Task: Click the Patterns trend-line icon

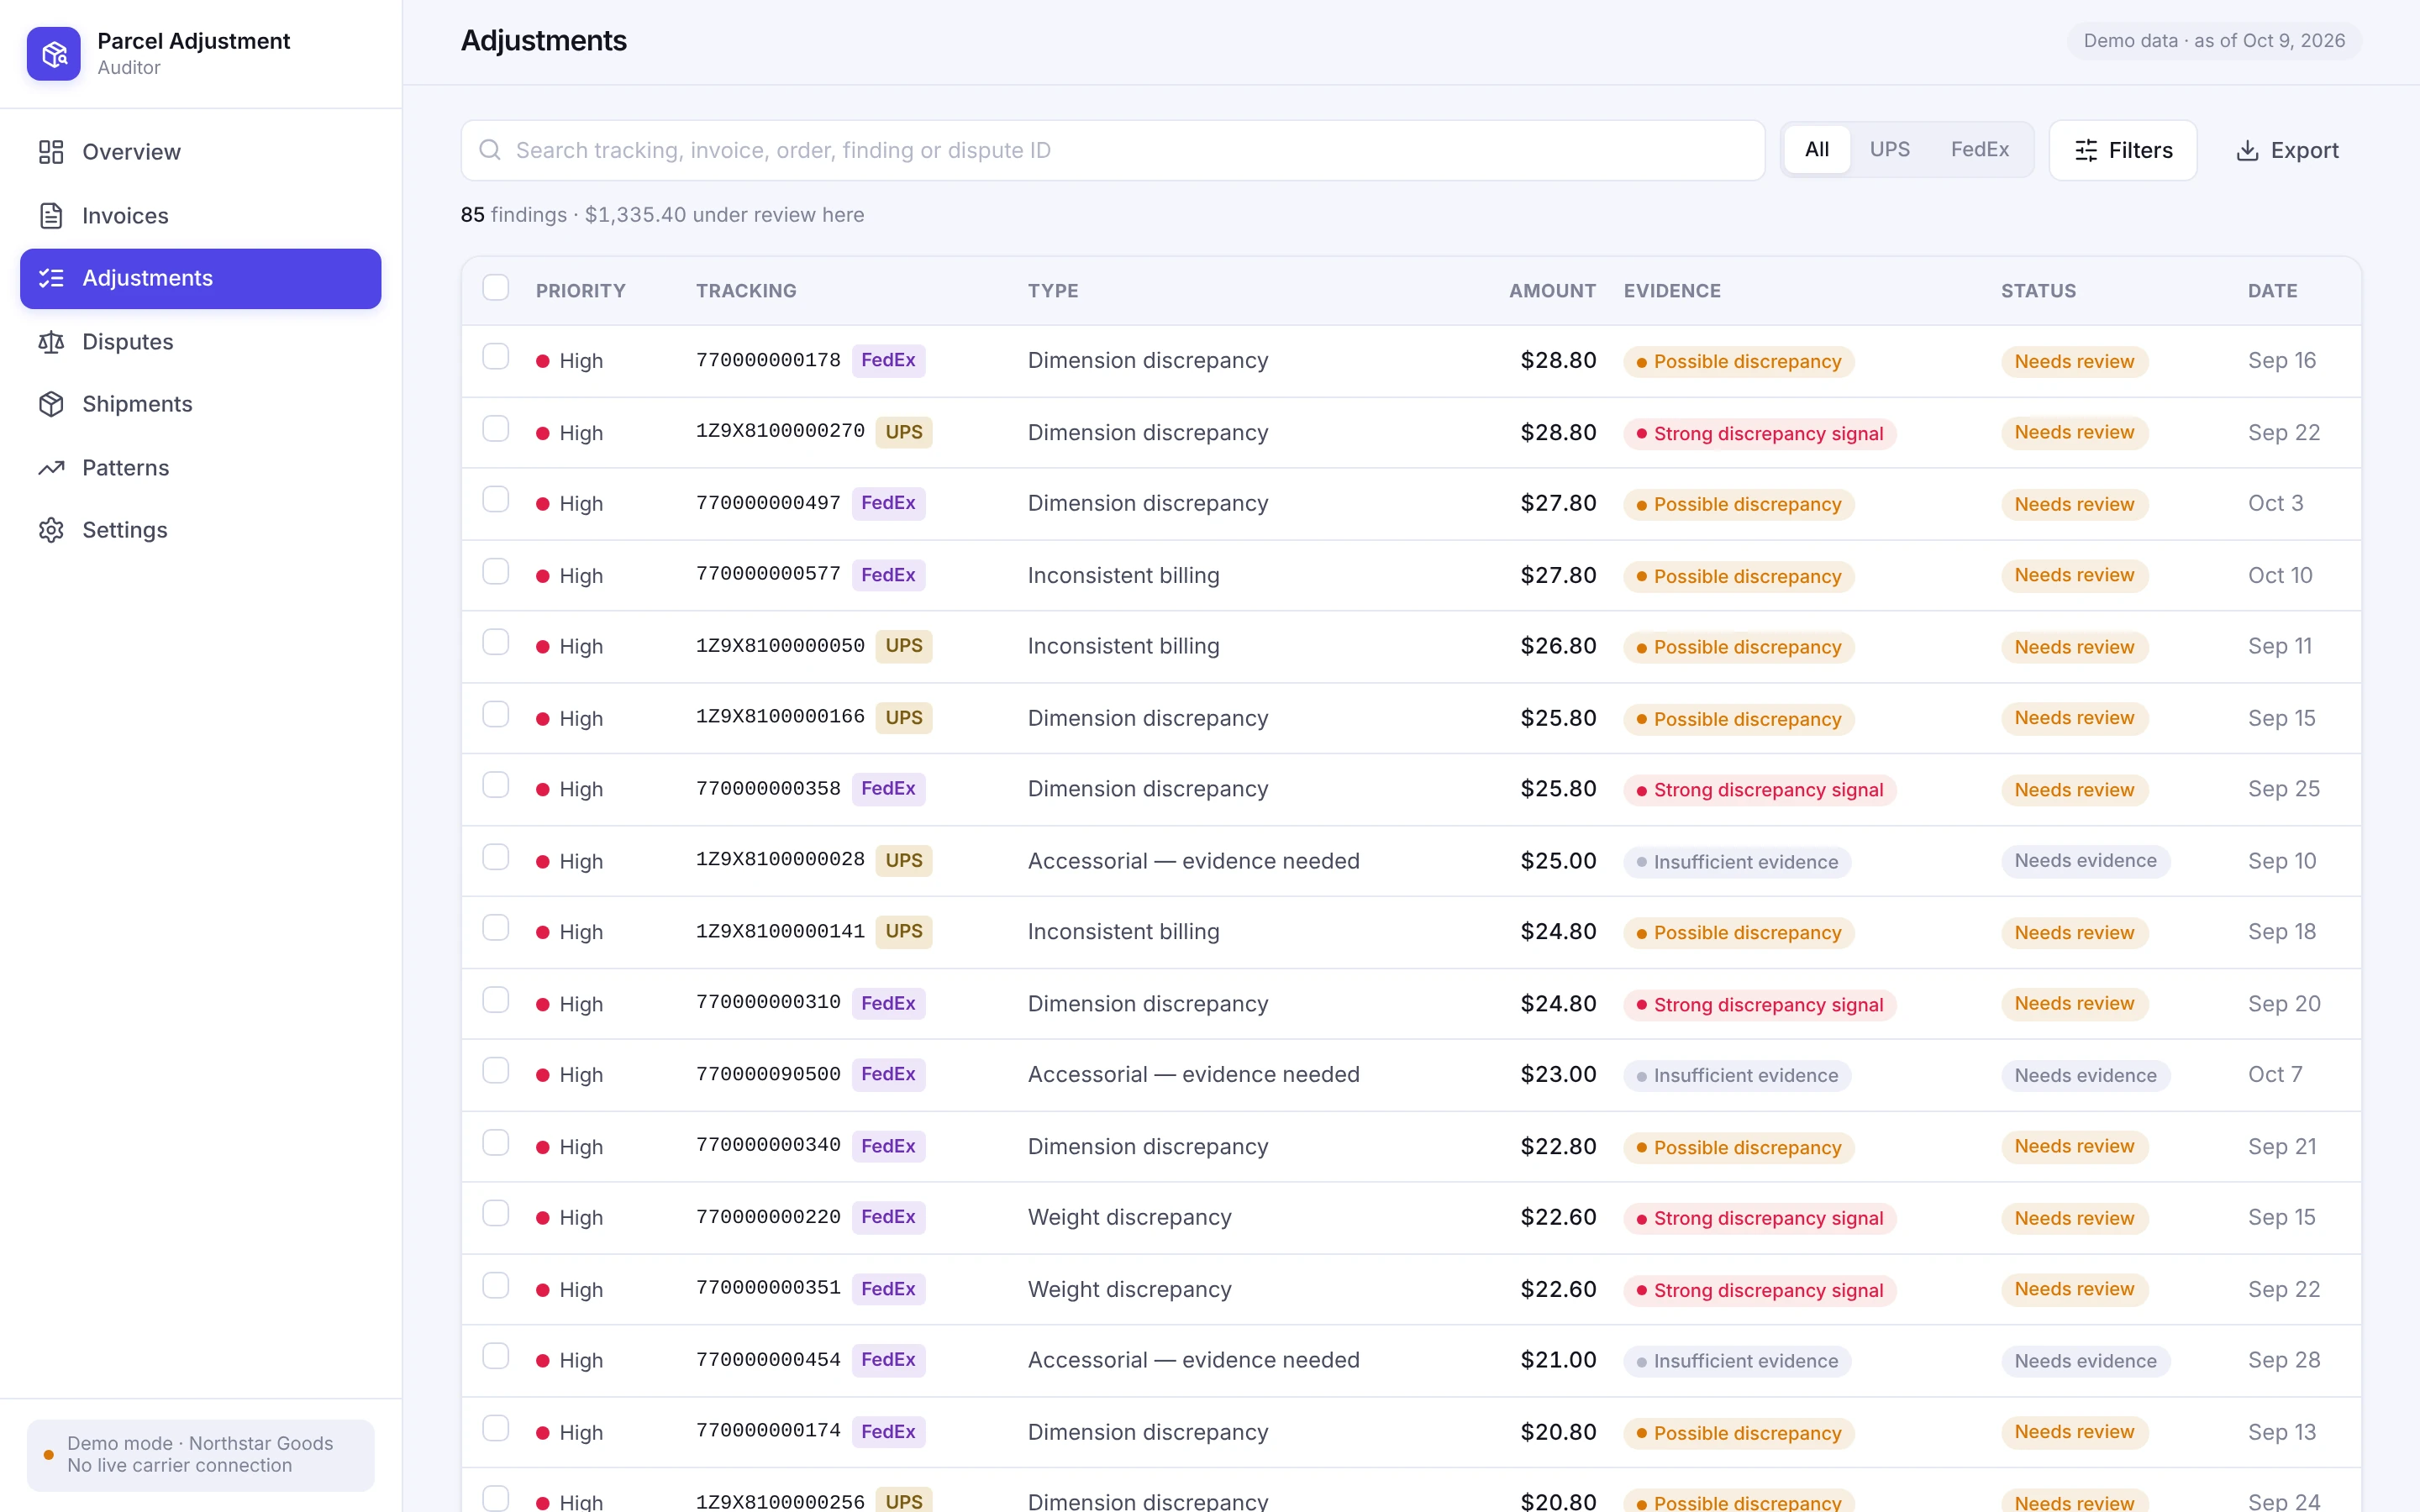Action: coord(51,468)
